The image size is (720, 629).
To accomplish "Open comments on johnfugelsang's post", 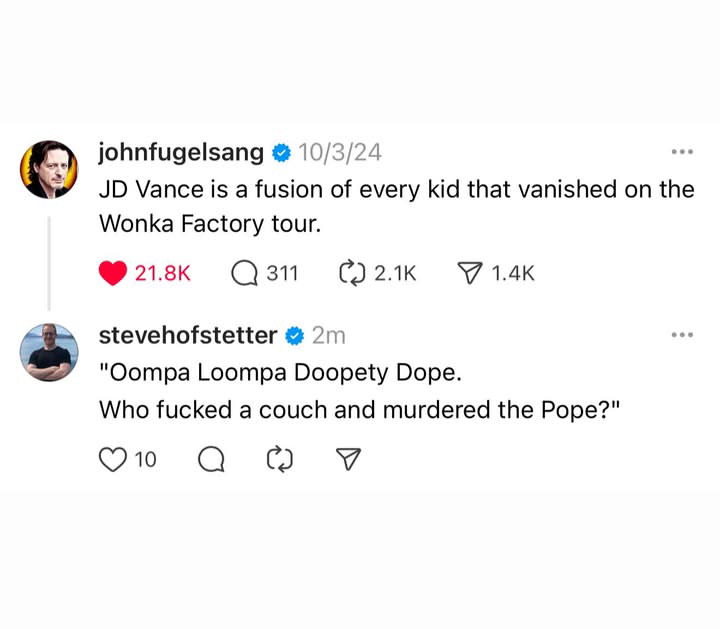I will click(x=244, y=272).
